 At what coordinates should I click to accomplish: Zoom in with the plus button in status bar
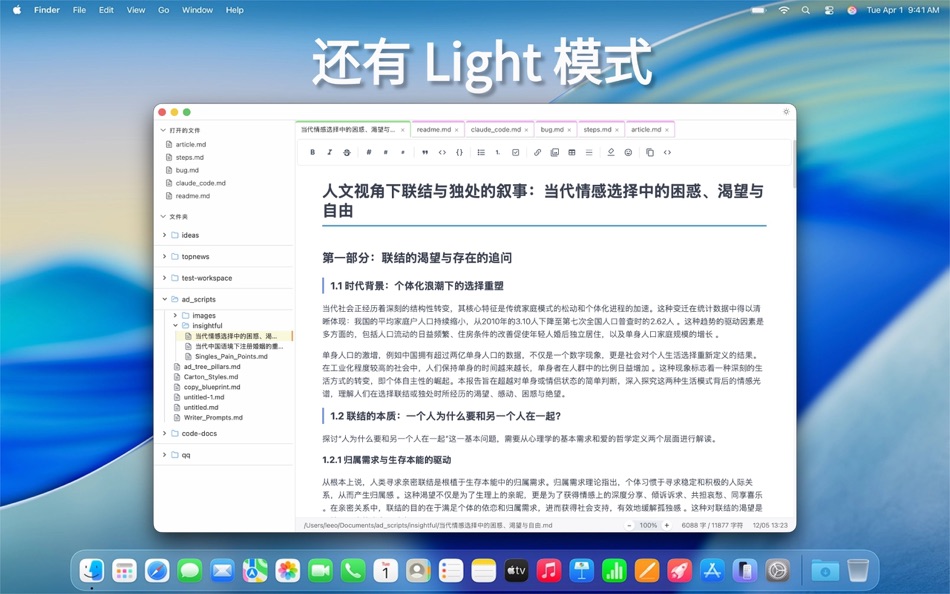click(x=667, y=526)
